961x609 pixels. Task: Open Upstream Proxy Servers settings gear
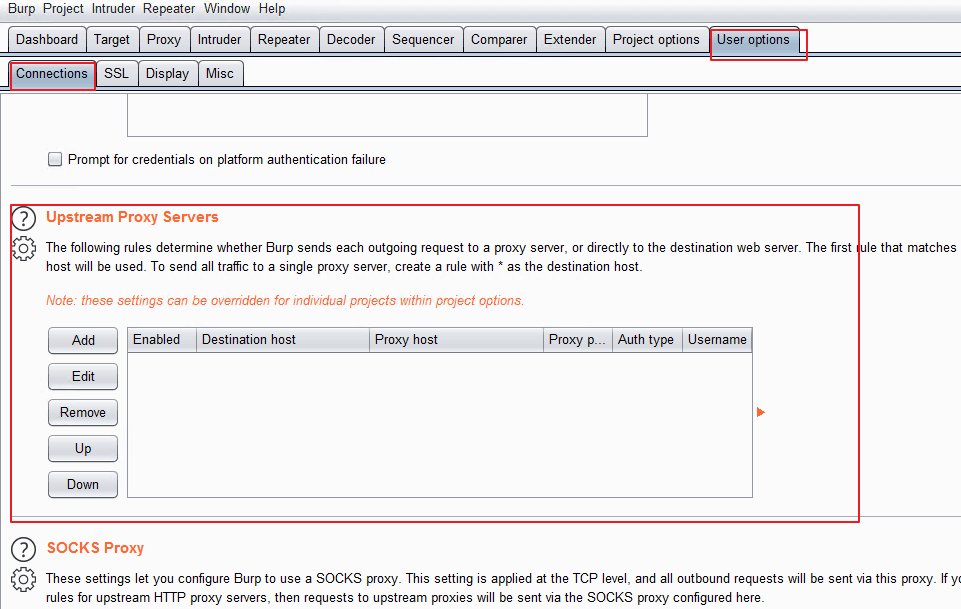(x=24, y=249)
